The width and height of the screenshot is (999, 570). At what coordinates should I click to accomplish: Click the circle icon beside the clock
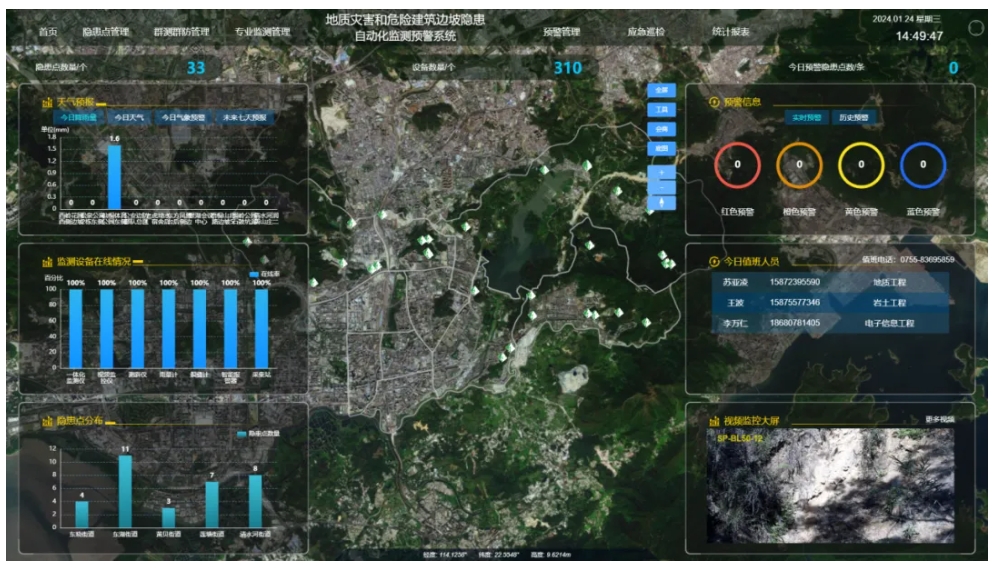976,29
